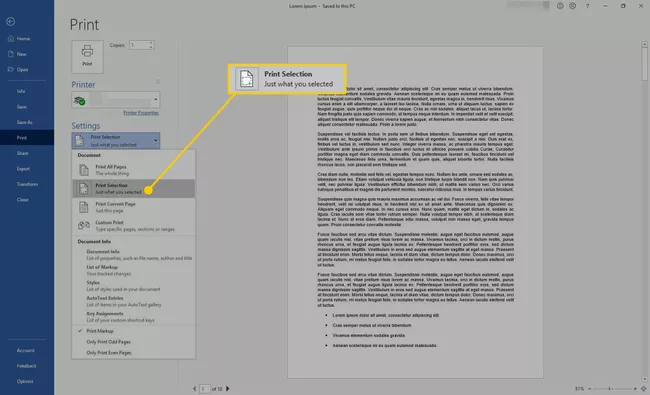Click the document page preview
The image size is (650, 395).
point(415,212)
